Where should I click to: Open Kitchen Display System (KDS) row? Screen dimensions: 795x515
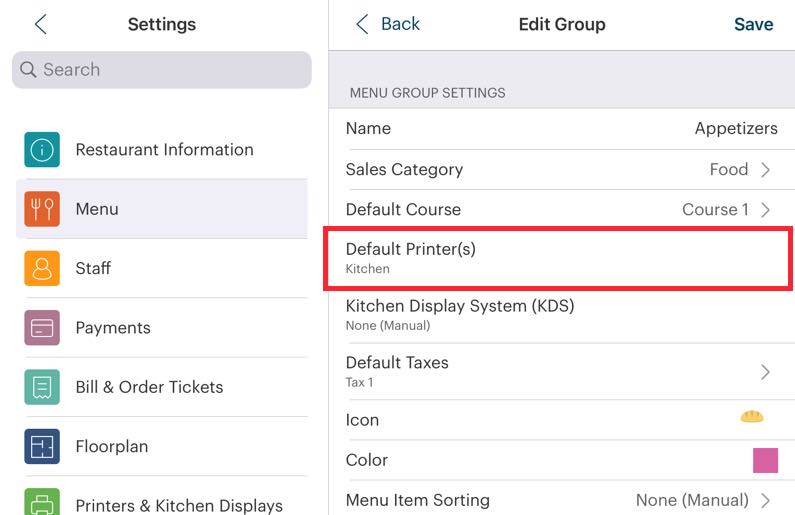click(560, 314)
